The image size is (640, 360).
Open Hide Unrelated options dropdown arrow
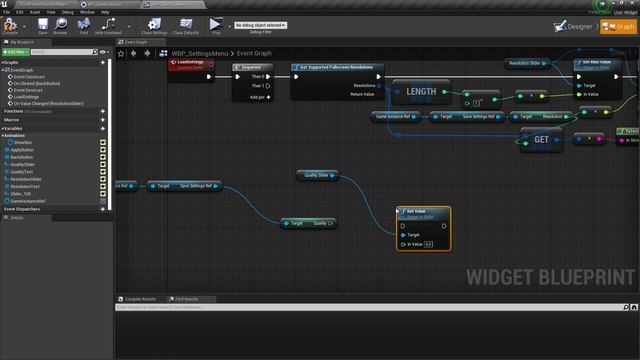point(129,27)
